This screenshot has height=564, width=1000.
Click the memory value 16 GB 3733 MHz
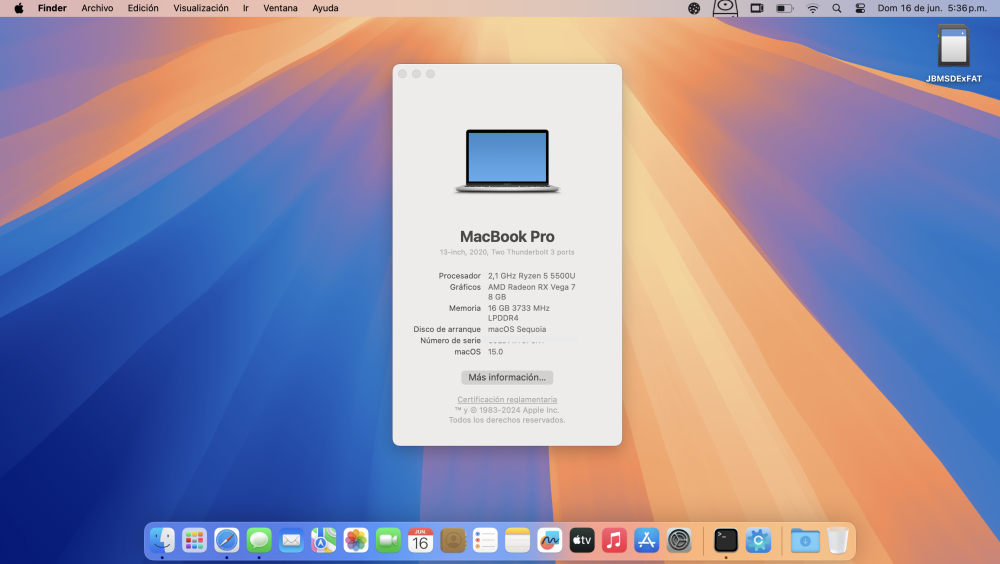pos(518,308)
